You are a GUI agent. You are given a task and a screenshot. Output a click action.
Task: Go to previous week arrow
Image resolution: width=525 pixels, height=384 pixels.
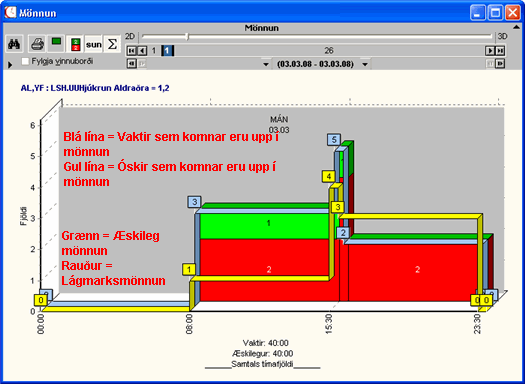(x=142, y=51)
